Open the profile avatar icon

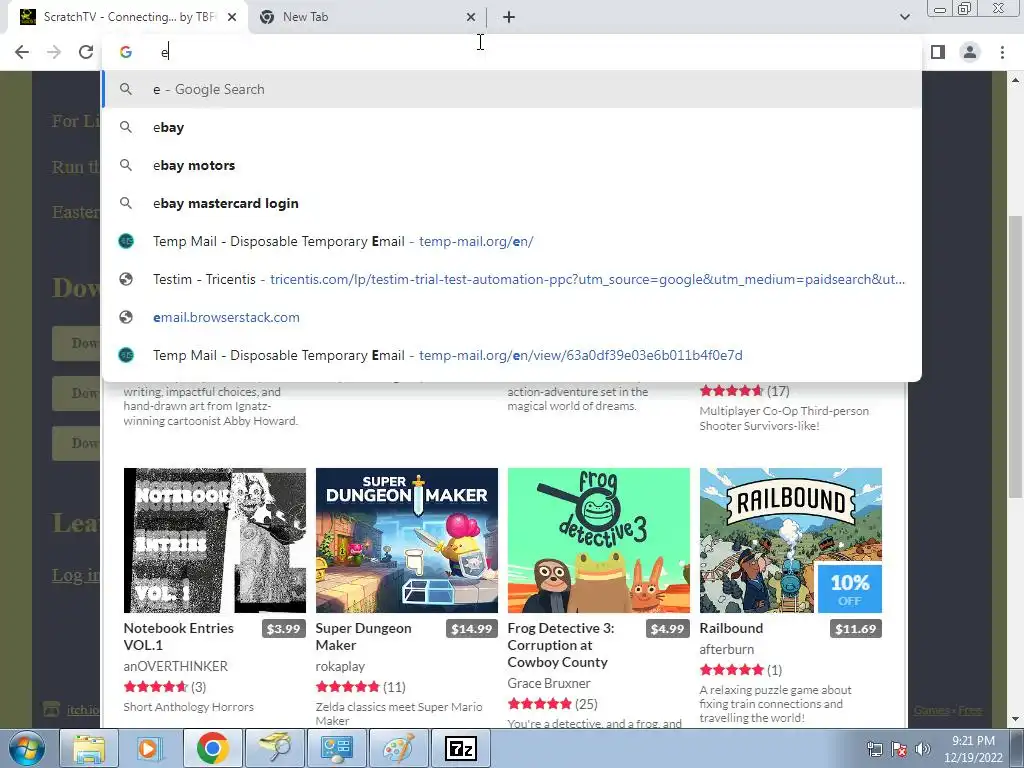pos(970,52)
